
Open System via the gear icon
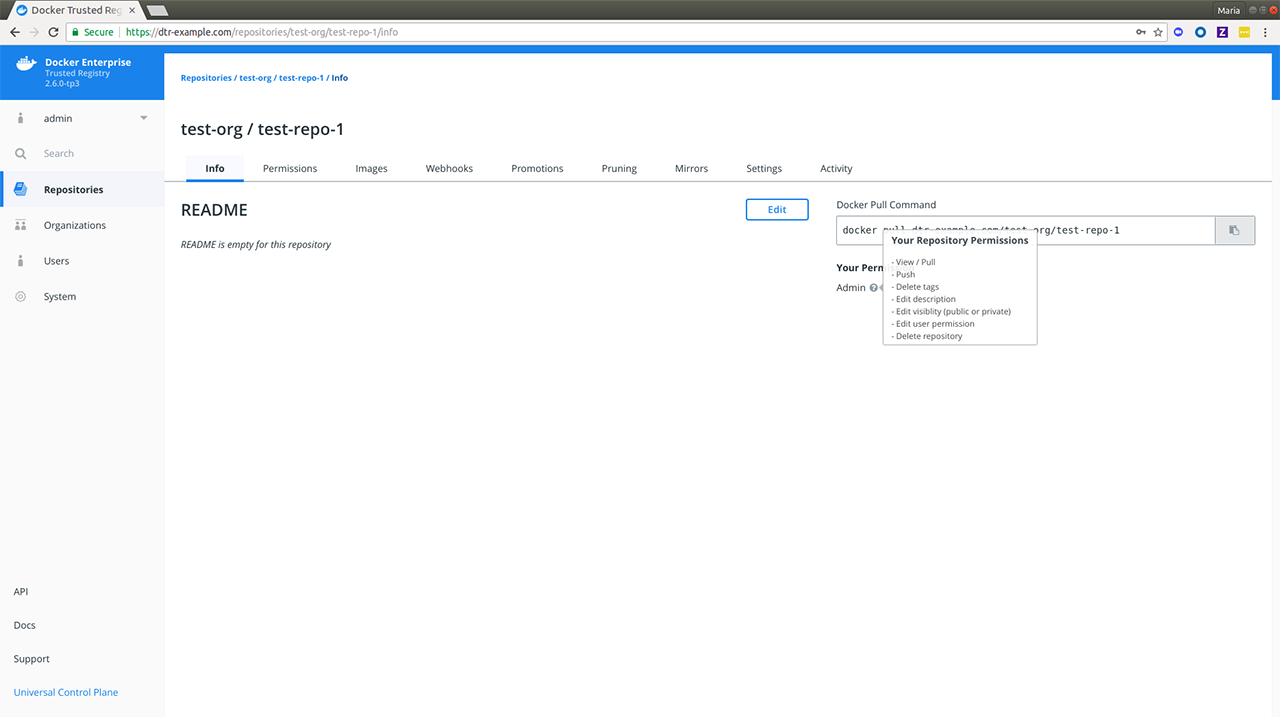pos(21,297)
